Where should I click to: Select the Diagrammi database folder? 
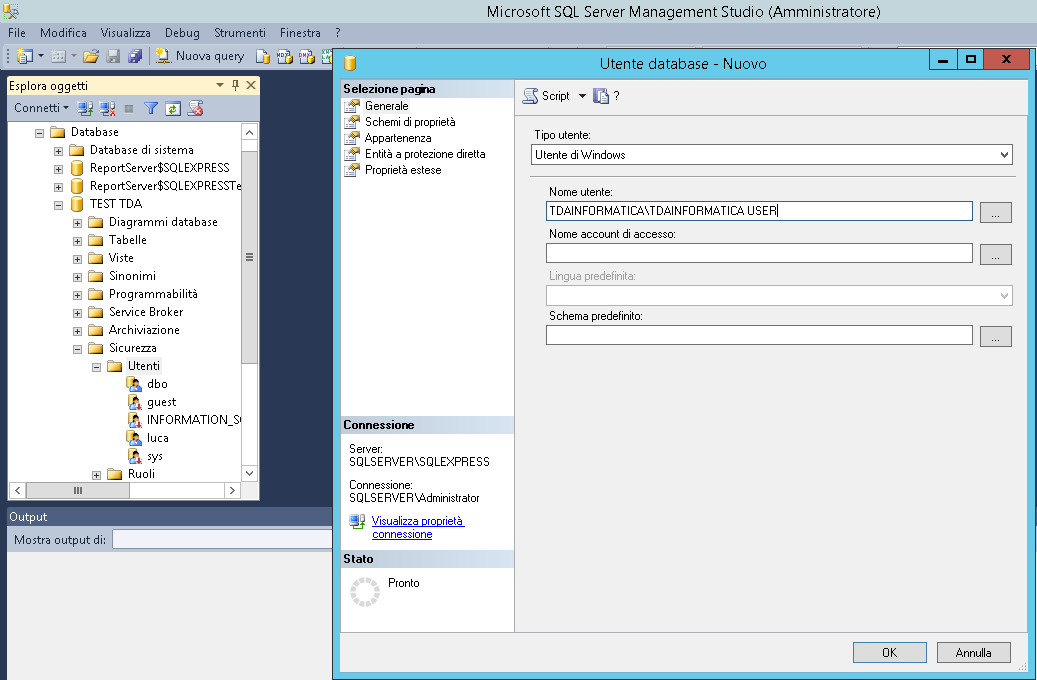point(163,222)
